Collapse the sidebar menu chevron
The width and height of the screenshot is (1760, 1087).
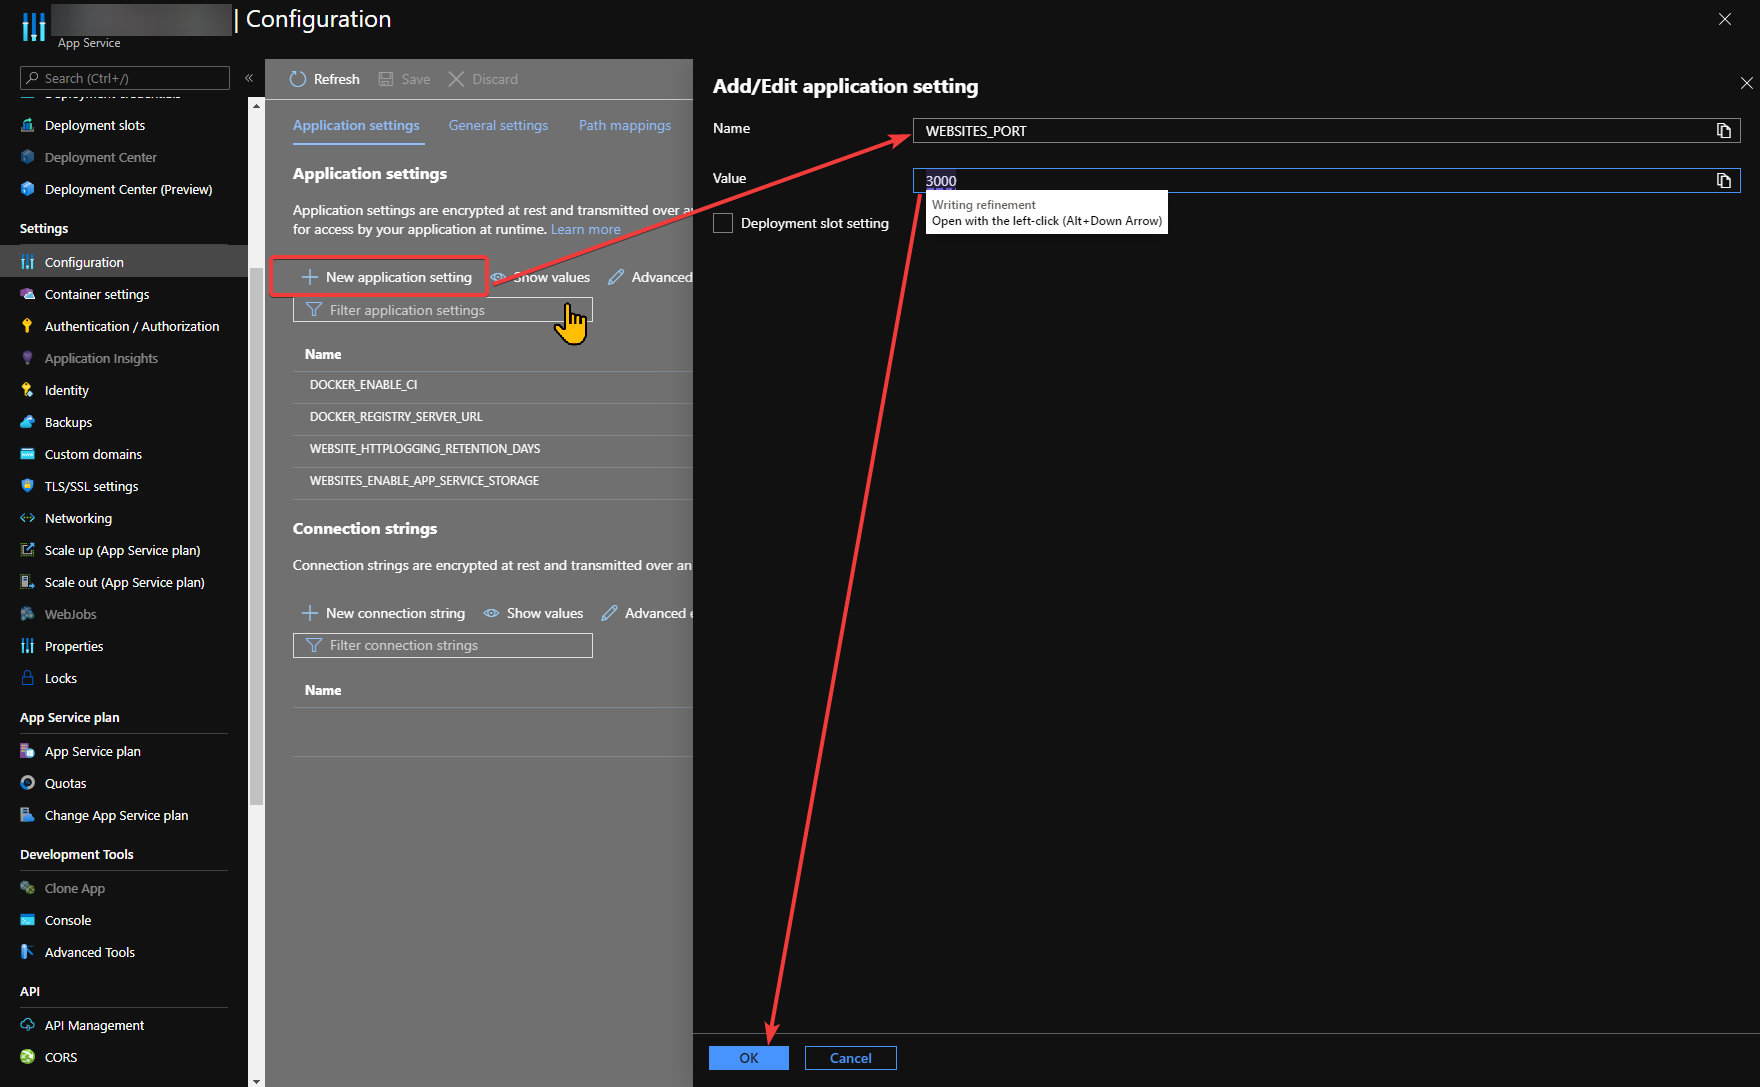pyautogui.click(x=249, y=78)
